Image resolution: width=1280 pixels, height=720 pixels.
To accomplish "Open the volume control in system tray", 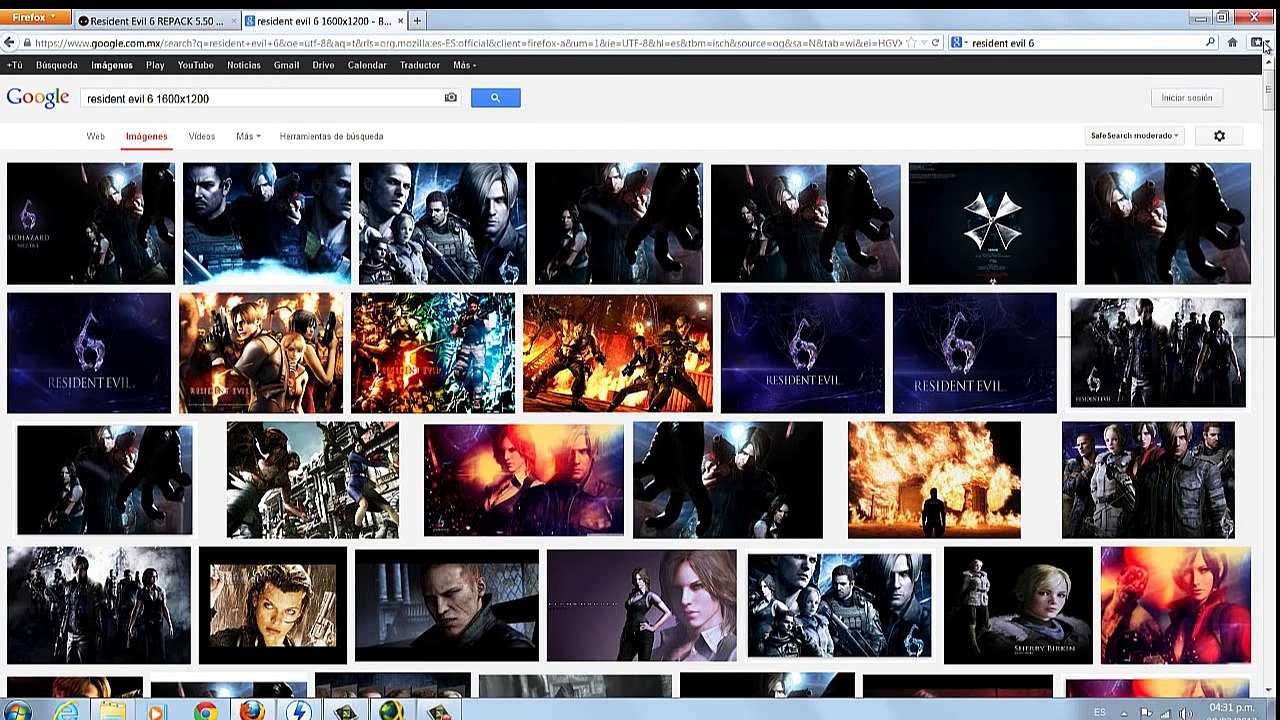I will click(1186, 713).
